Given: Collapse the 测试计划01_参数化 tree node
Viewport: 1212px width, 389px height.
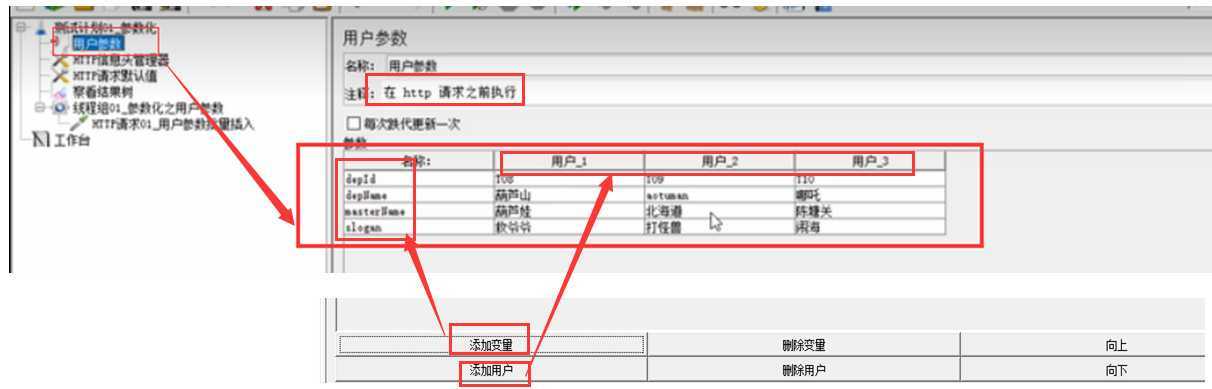Looking at the screenshot, I should tap(21, 28).
